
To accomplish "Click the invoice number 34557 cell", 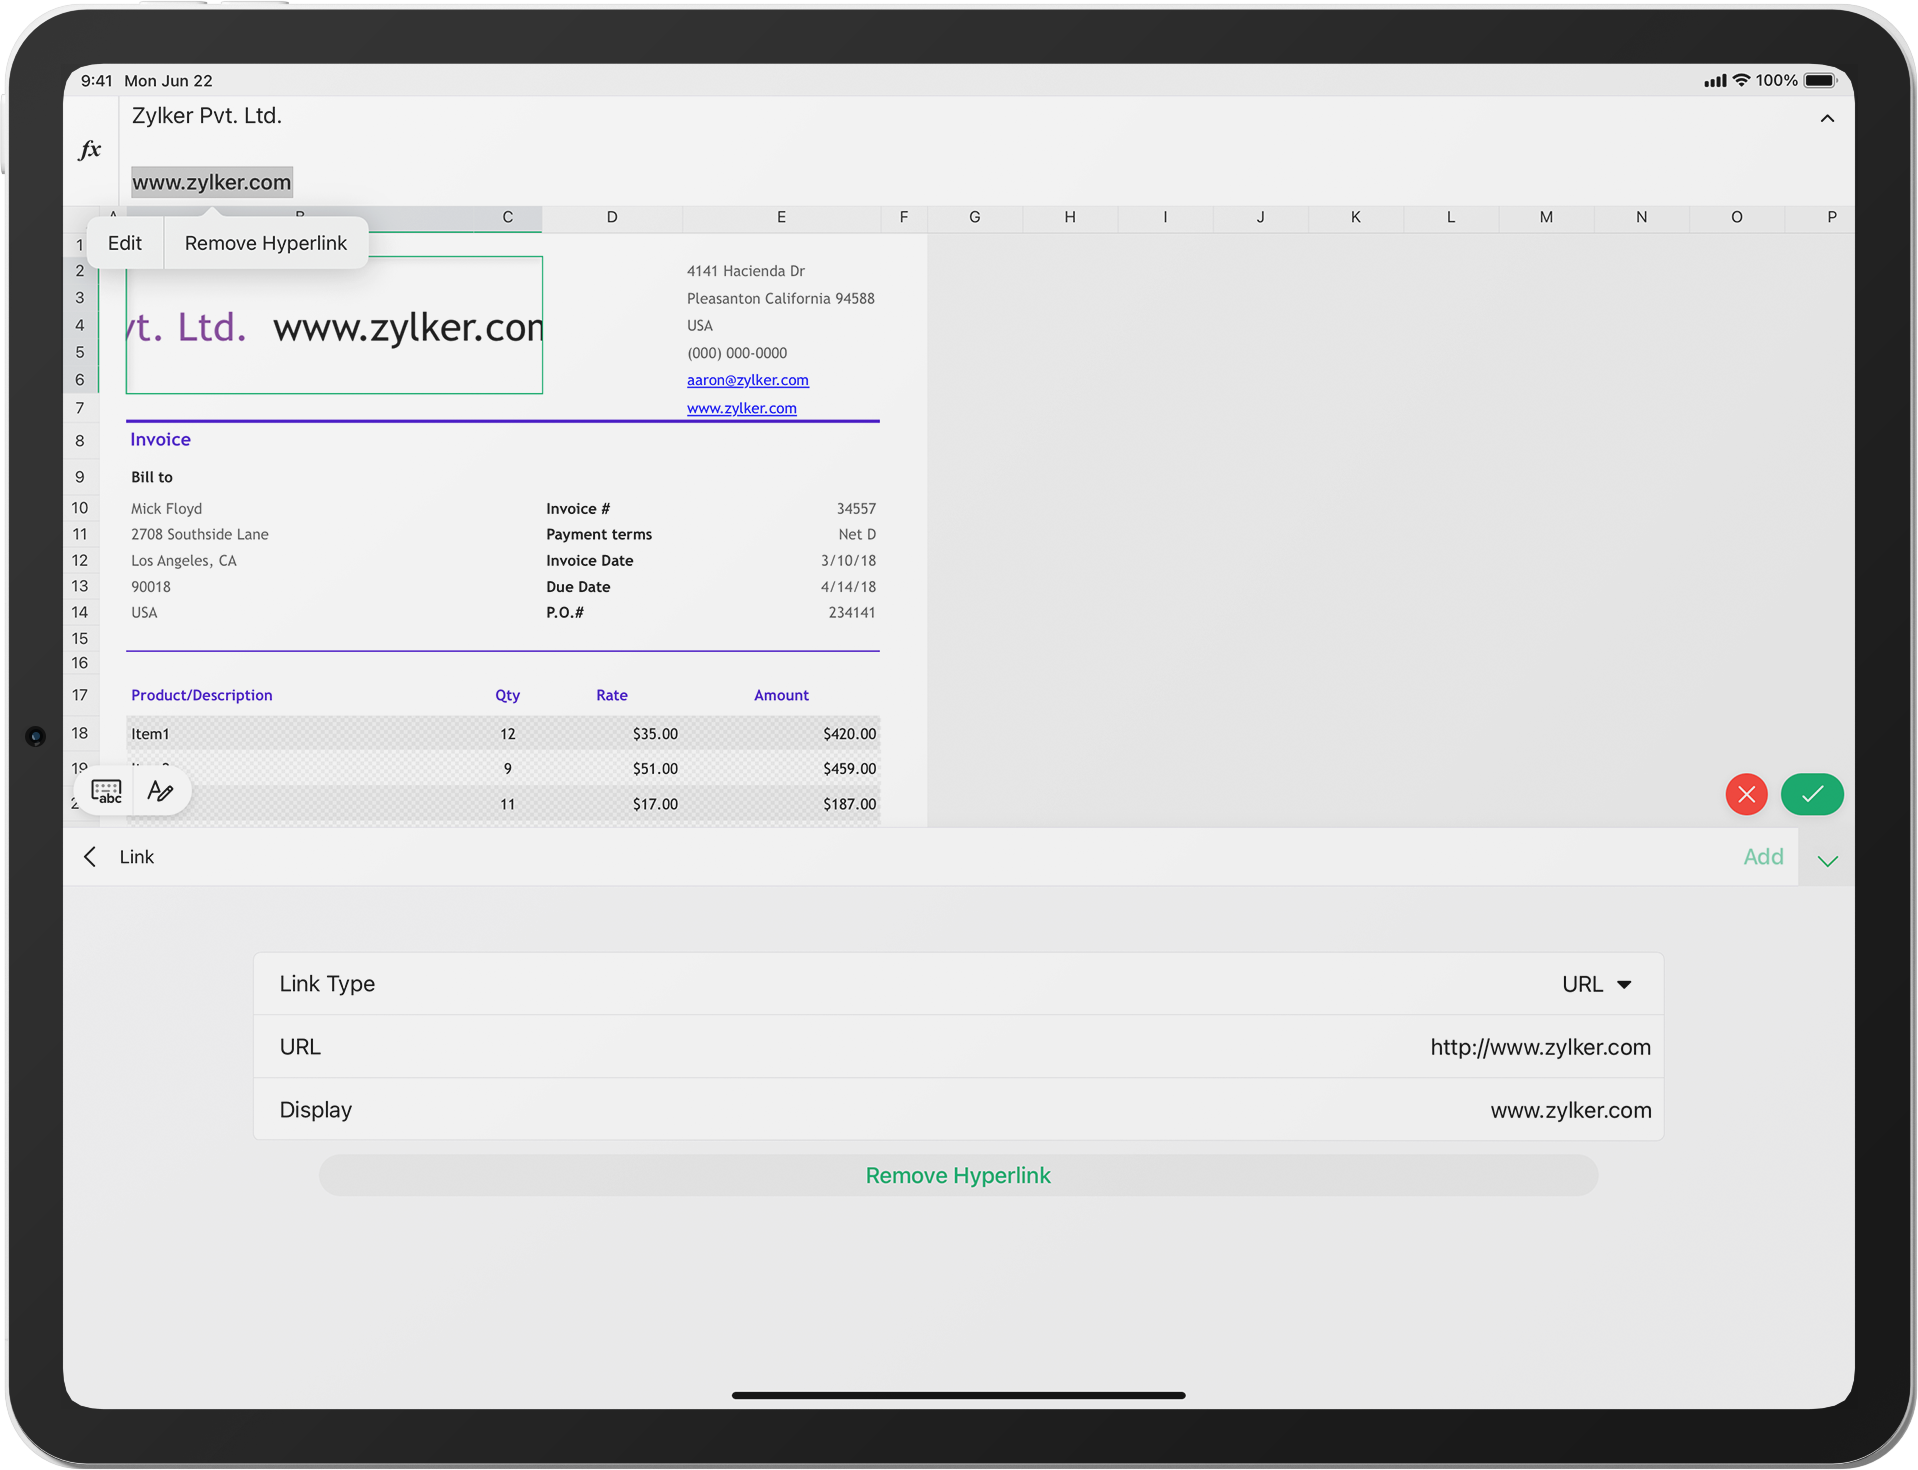I will [x=856, y=509].
